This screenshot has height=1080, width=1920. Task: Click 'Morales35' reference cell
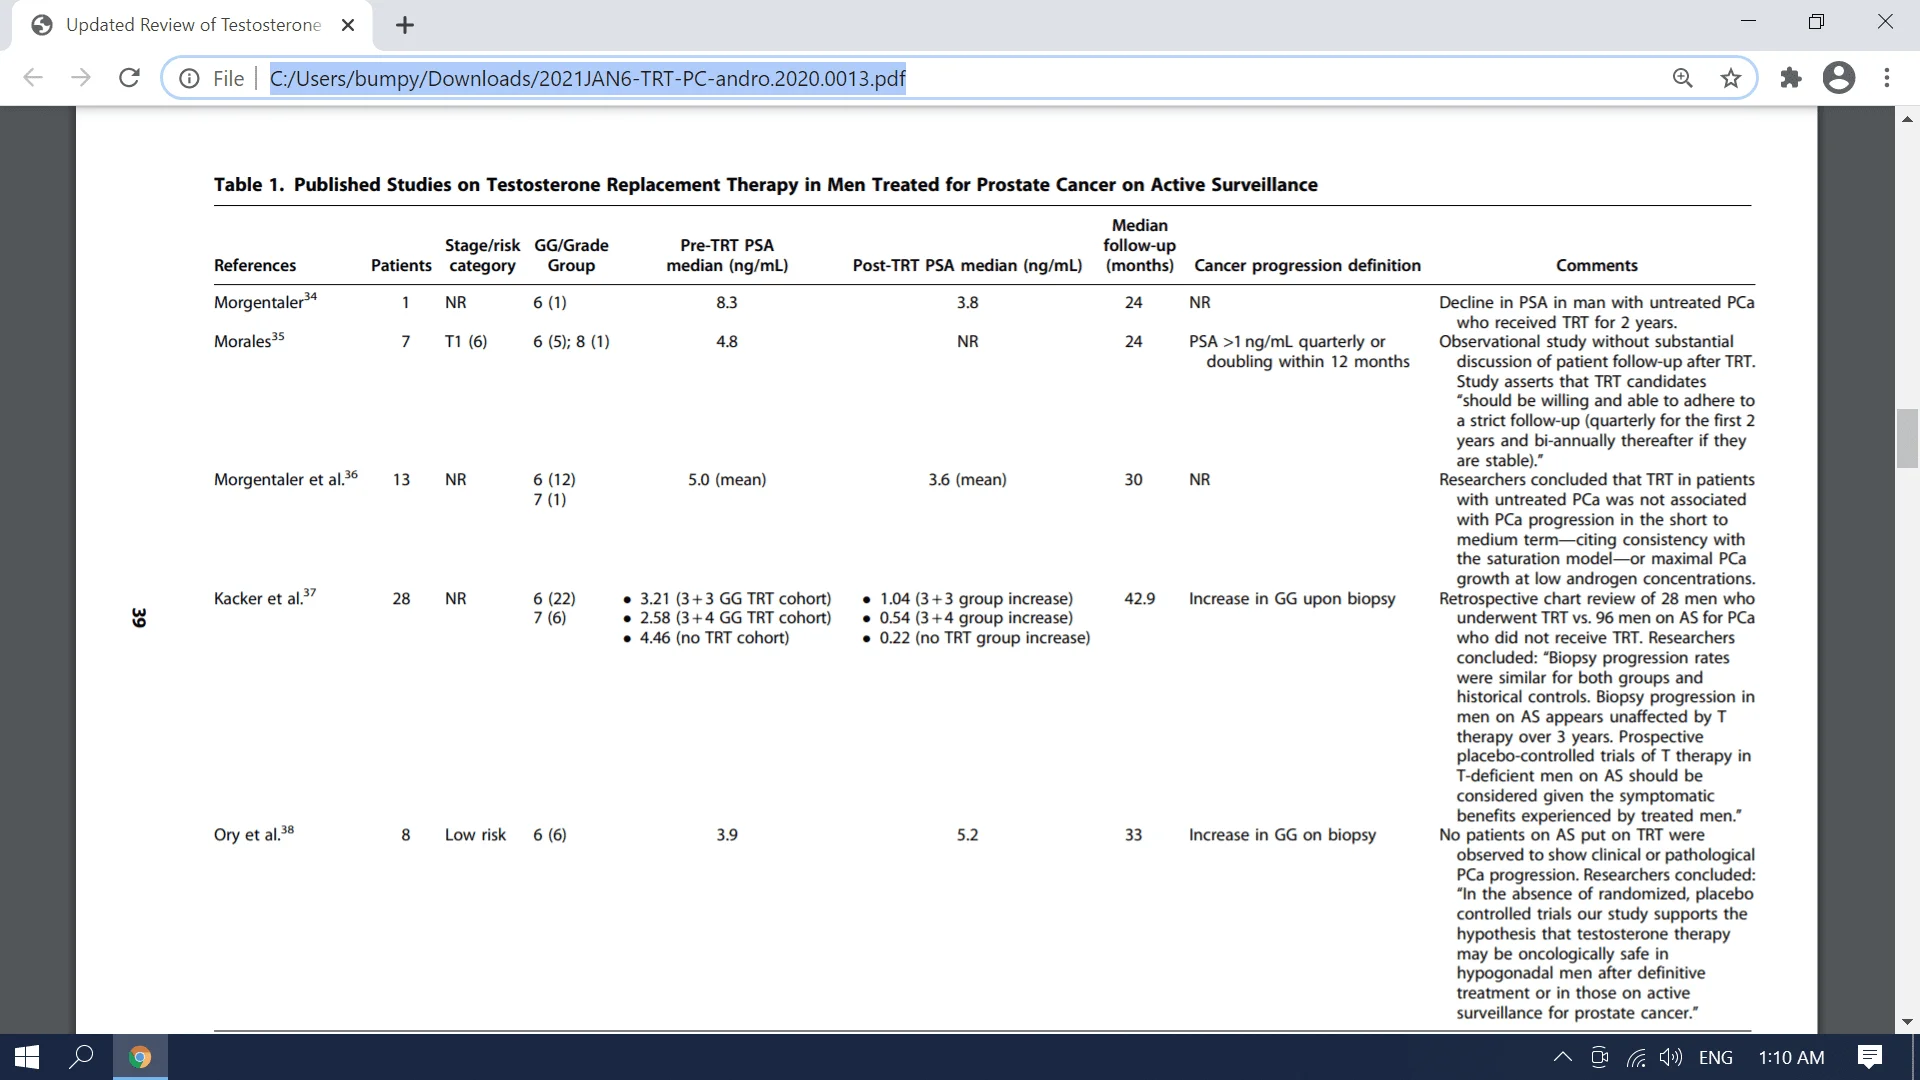tap(249, 340)
